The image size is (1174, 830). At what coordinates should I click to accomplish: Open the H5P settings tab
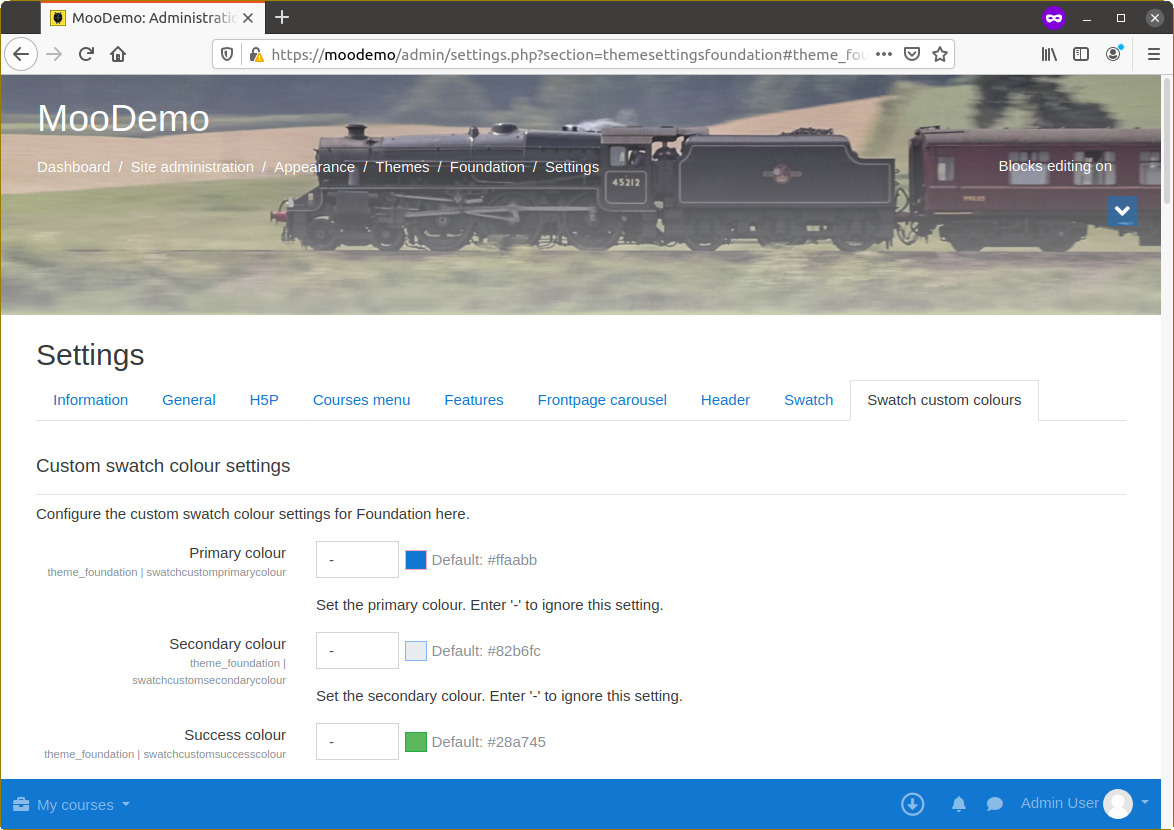click(x=264, y=400)
